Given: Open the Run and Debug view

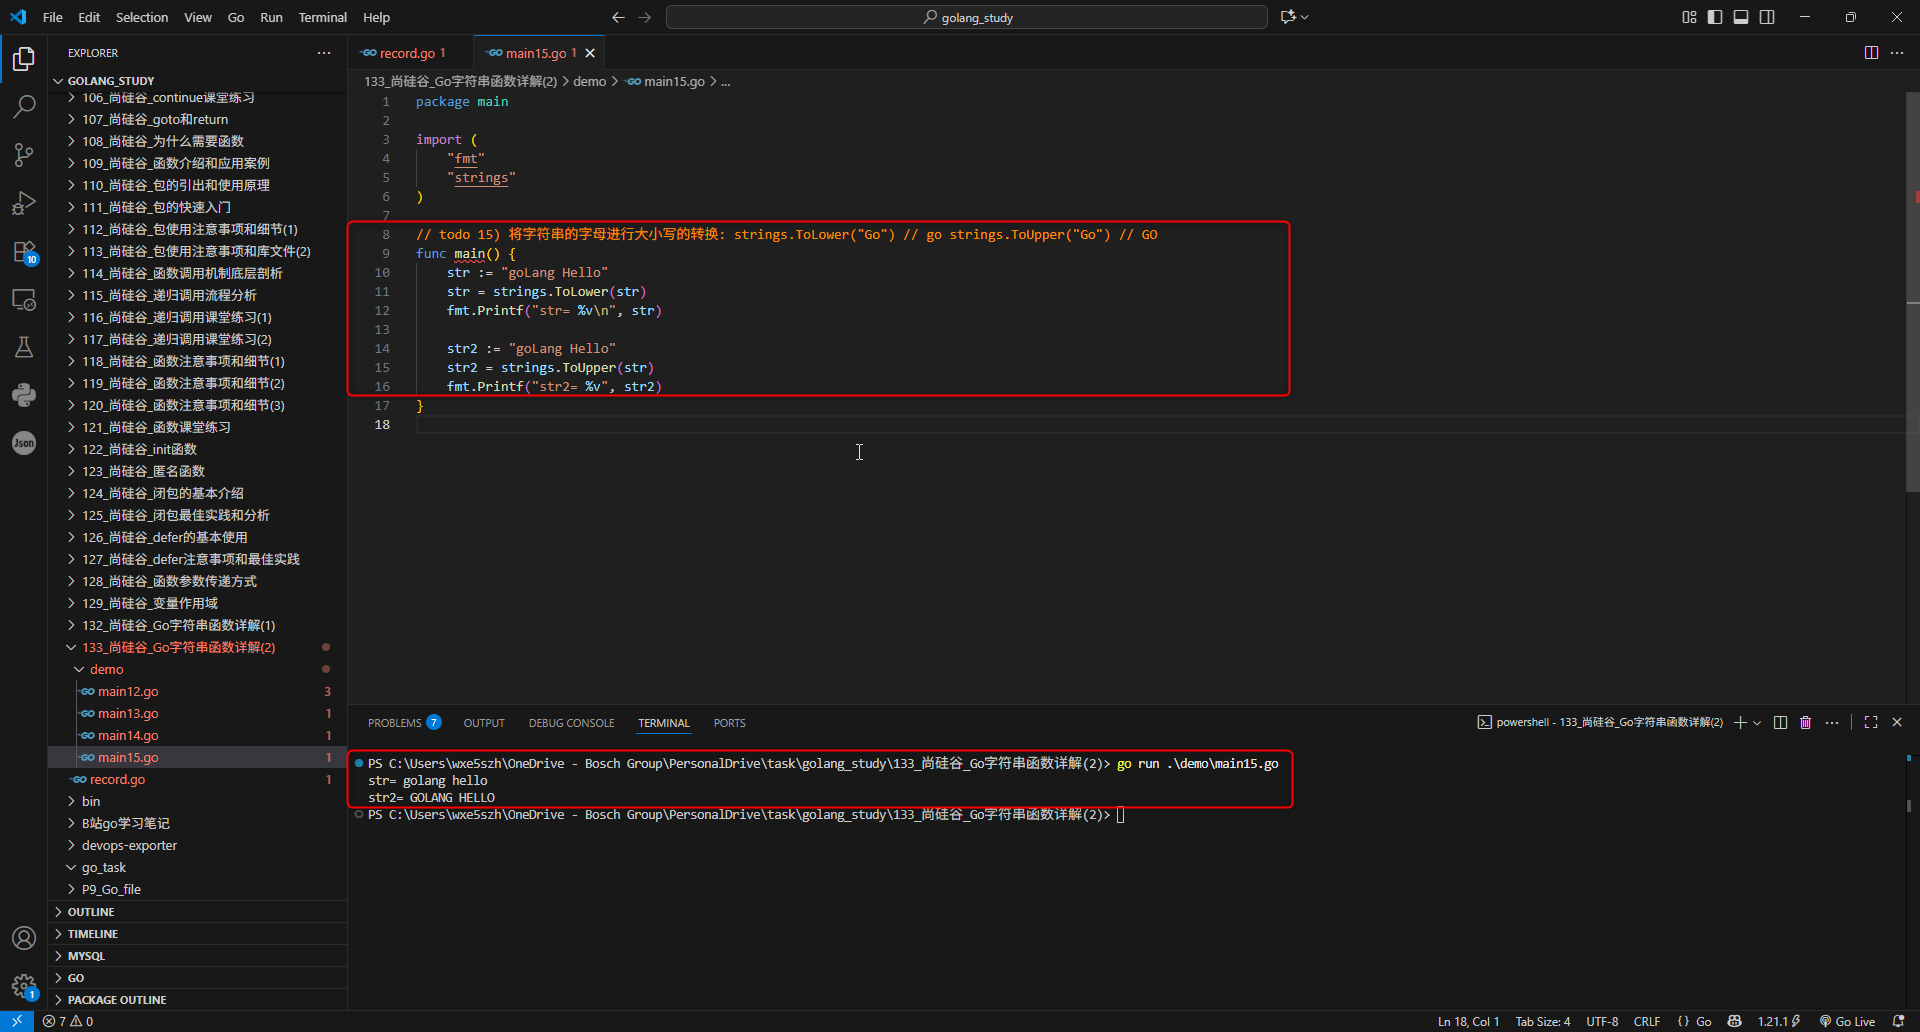Looking at the screenshot, I should coord(24,203).
